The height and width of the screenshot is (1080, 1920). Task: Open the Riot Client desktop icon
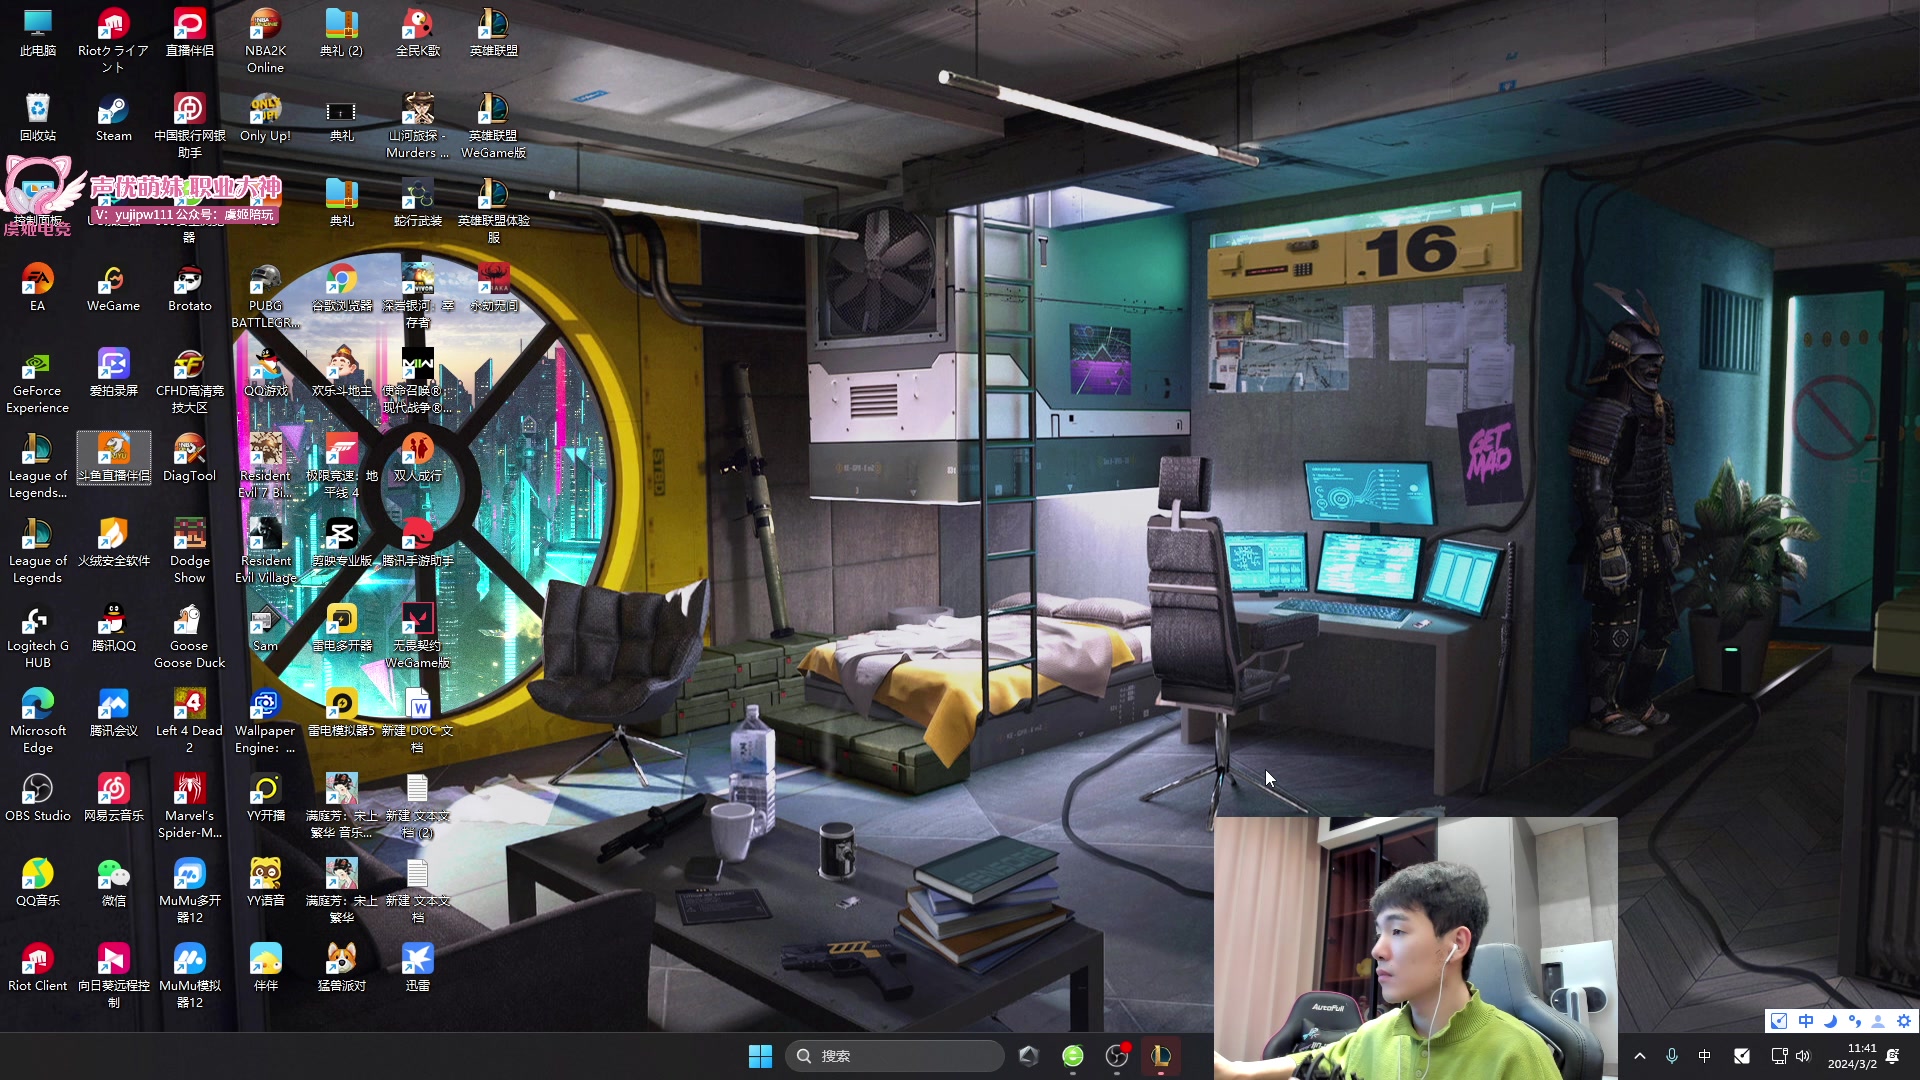point(37,969)
